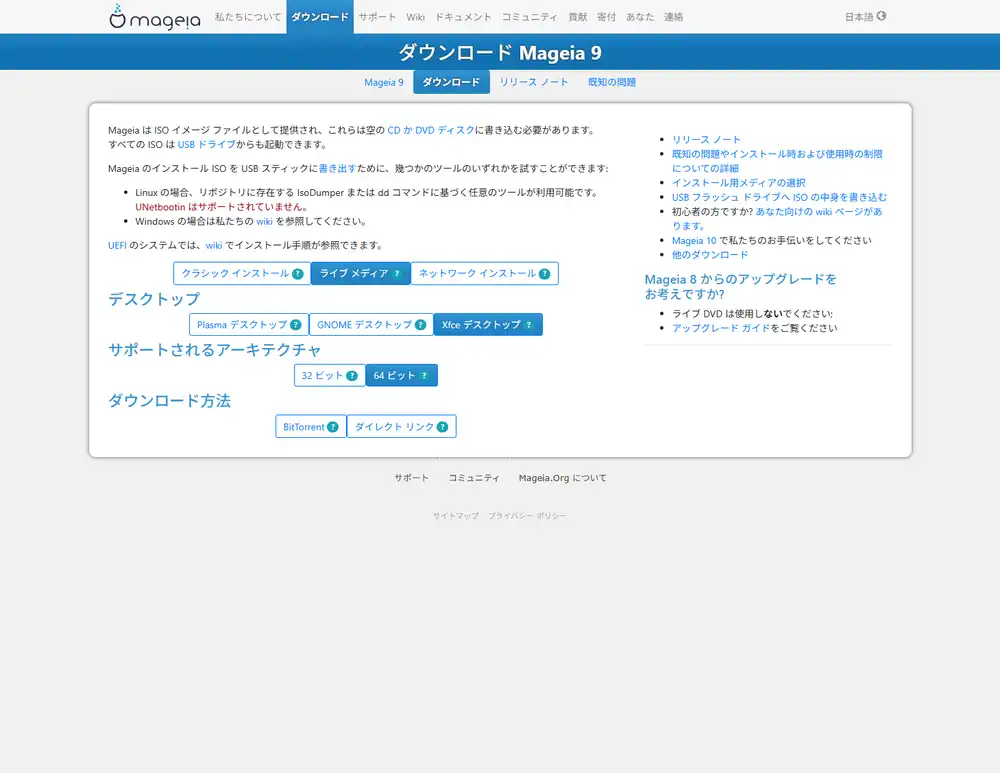
Task: Open あなた向けの wiki ページ link
Action: [x=819, y=212]
